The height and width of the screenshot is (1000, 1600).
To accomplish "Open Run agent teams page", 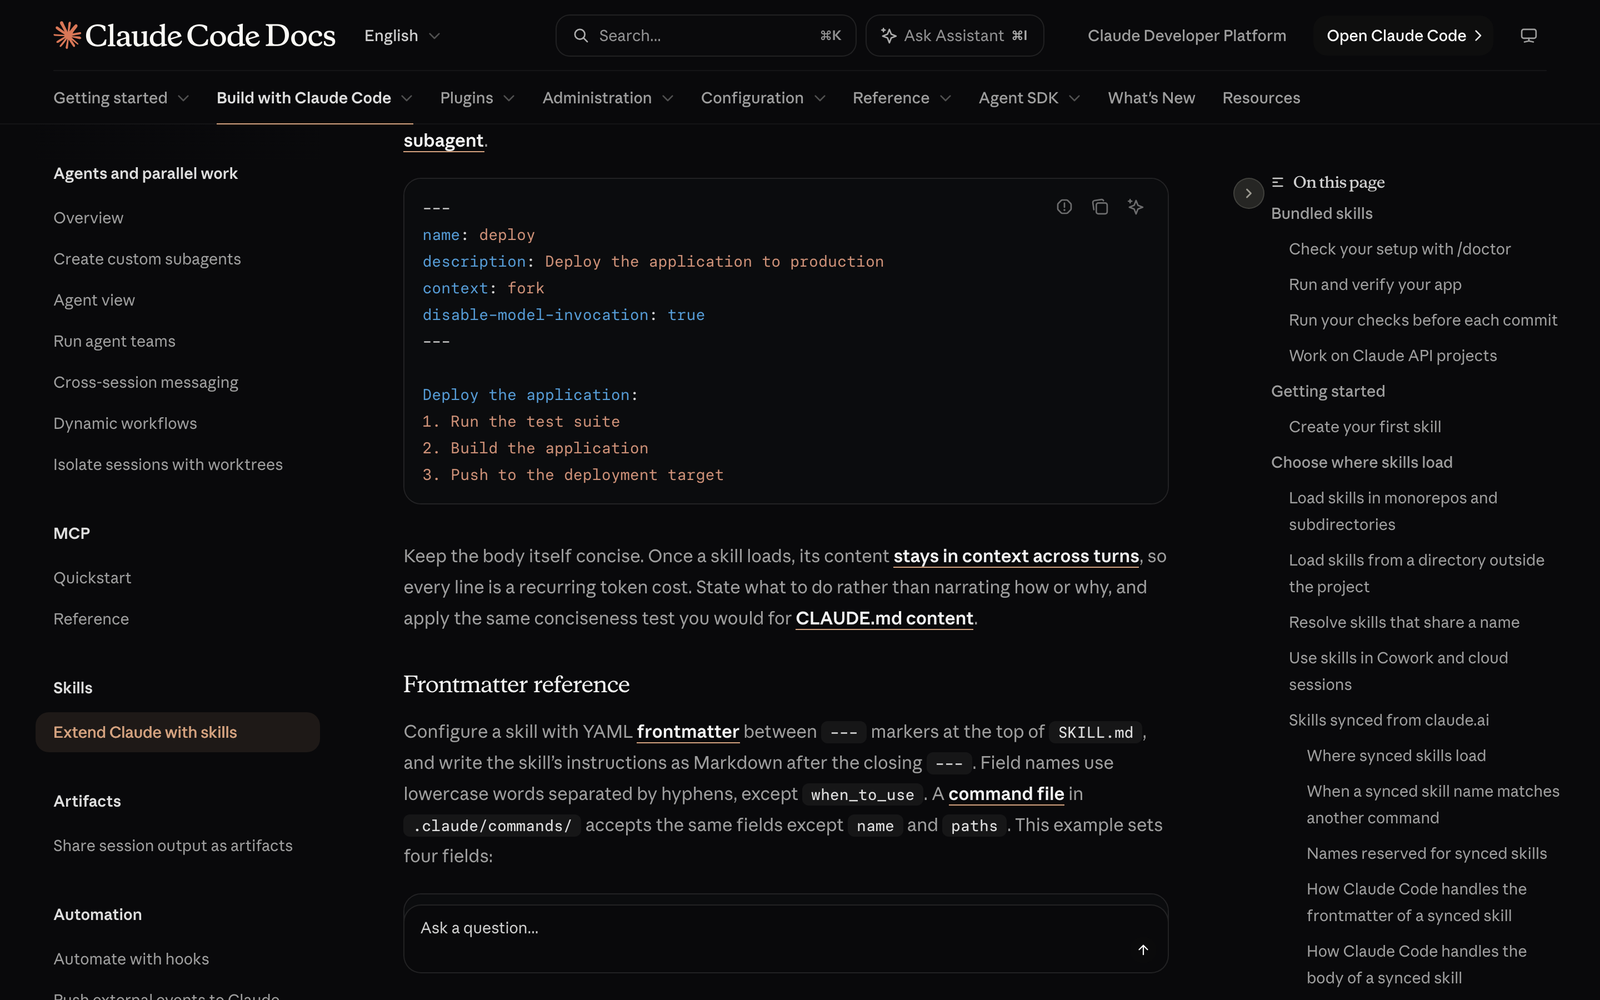I will [x=114, y=341].
